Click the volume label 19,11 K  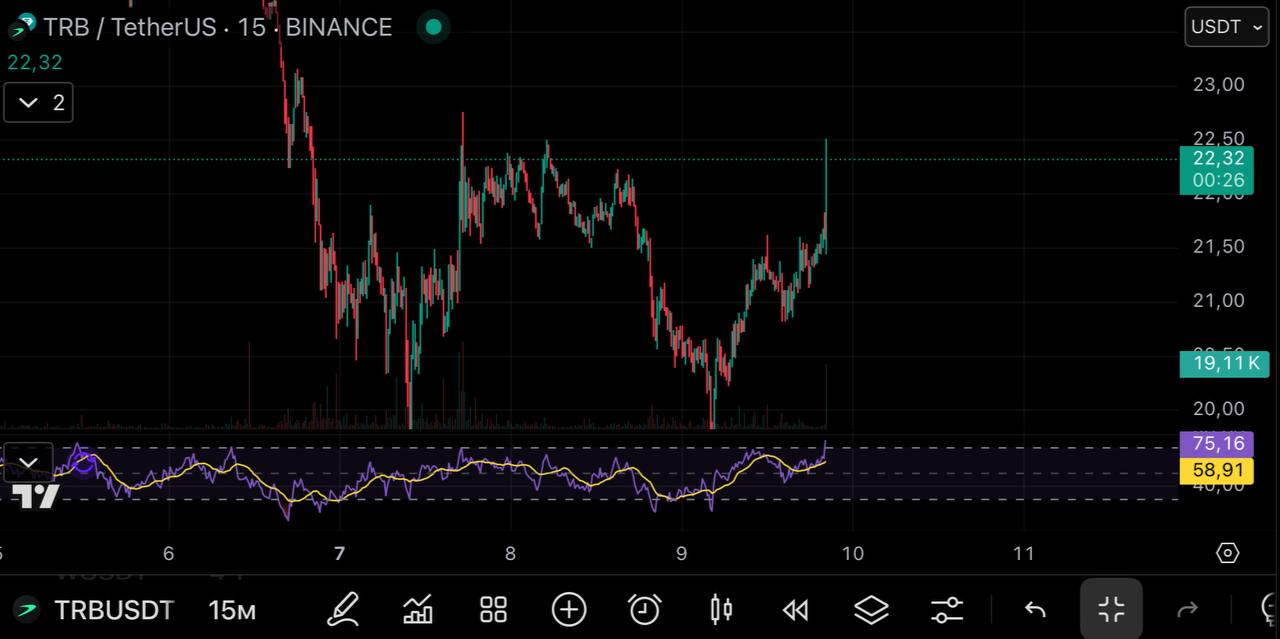[x=1226, y=363]
